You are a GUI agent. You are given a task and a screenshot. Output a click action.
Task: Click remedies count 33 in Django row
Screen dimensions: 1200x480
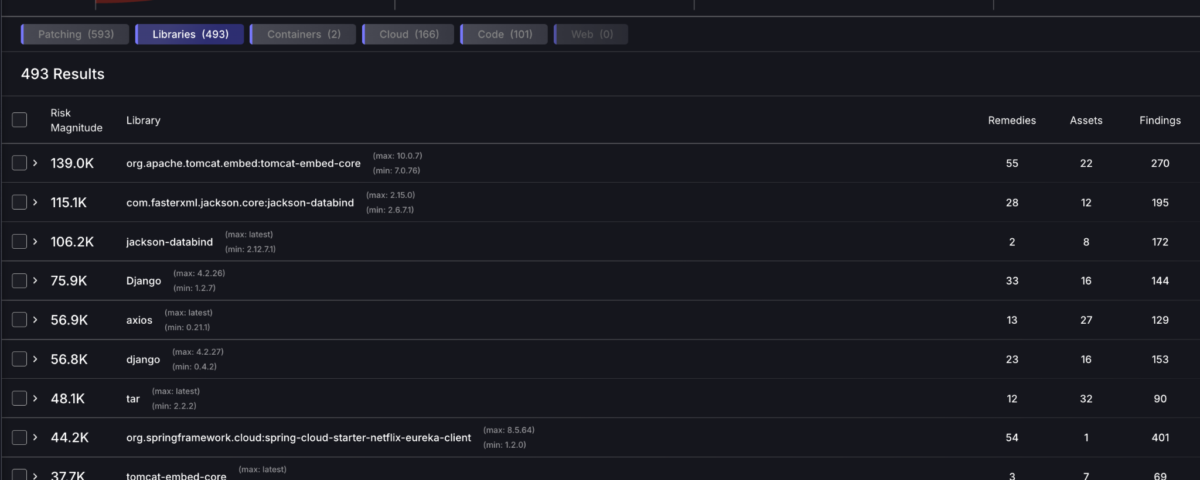pyautogui.click(x=1012, y=280)
